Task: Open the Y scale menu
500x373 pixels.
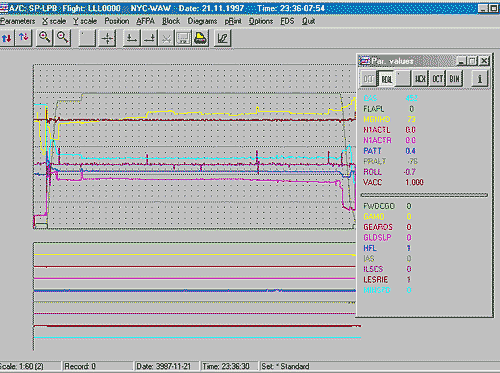Action: (85, 21)
